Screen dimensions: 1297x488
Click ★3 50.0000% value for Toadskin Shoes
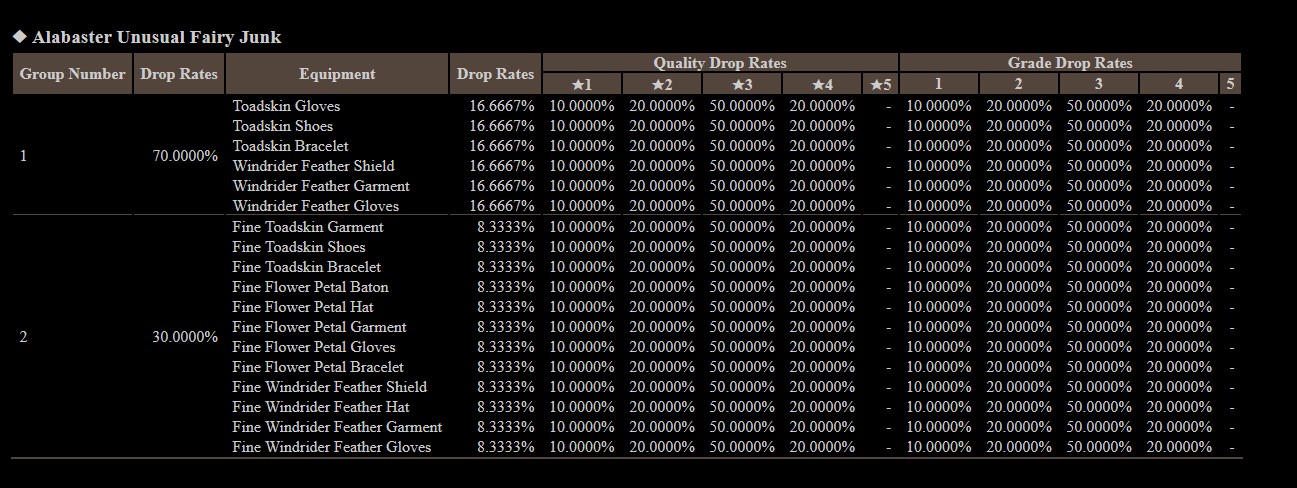click(x=742, y=126)
